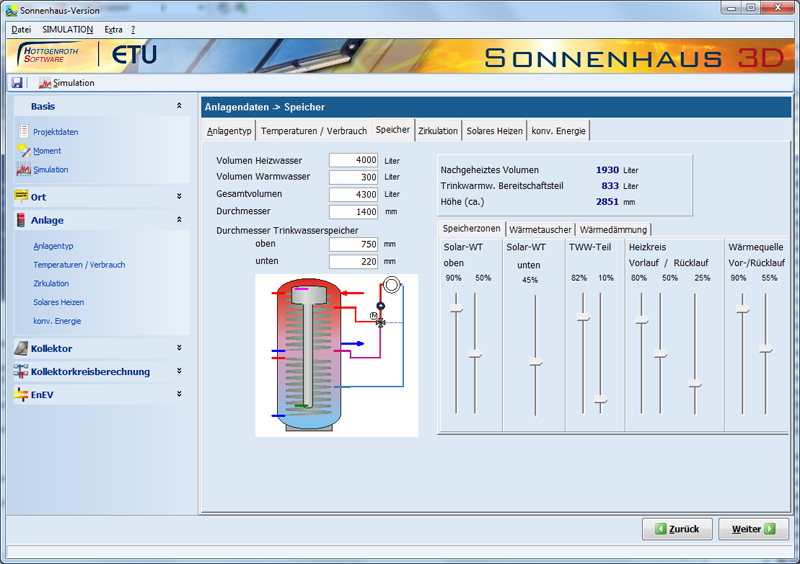Open the ? help menu
This screenshot has height=564, width=800.
(133, 30)
